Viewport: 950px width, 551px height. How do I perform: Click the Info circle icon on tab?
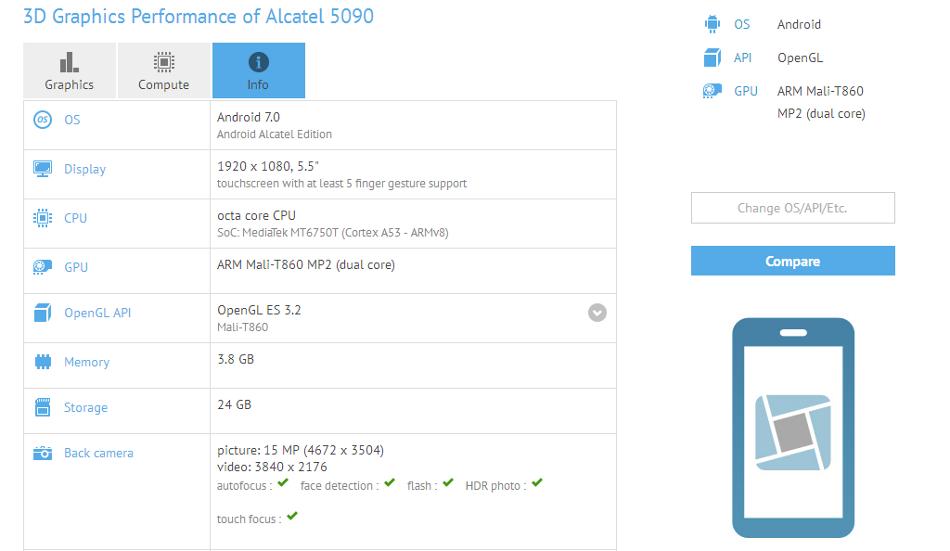(x=259, y=62)
